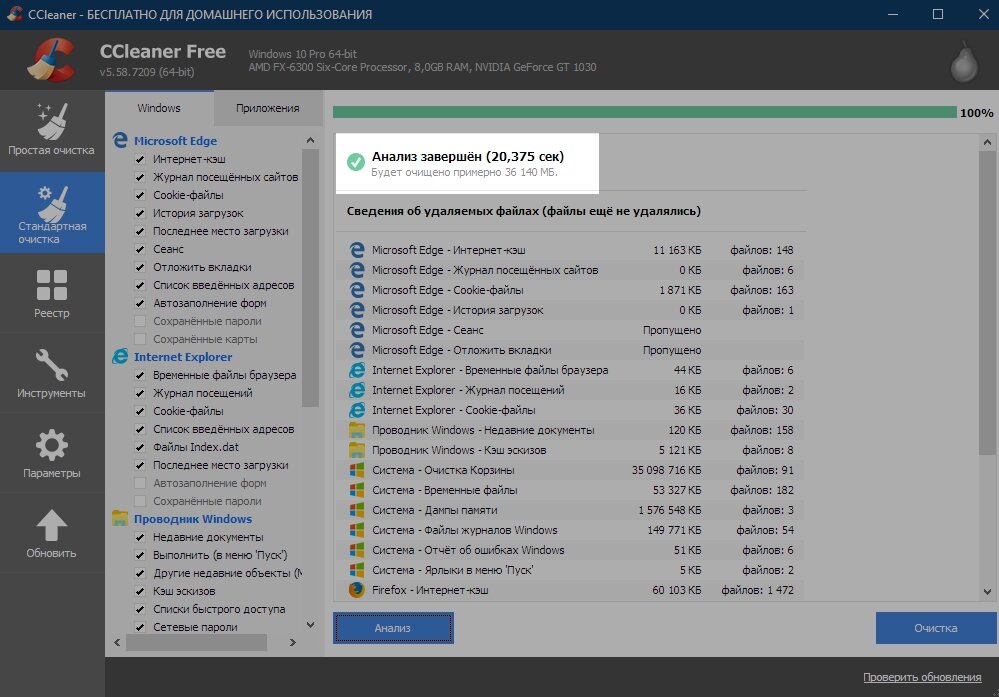Click the Обновить upgrade arrow icon

pos(52,526)
